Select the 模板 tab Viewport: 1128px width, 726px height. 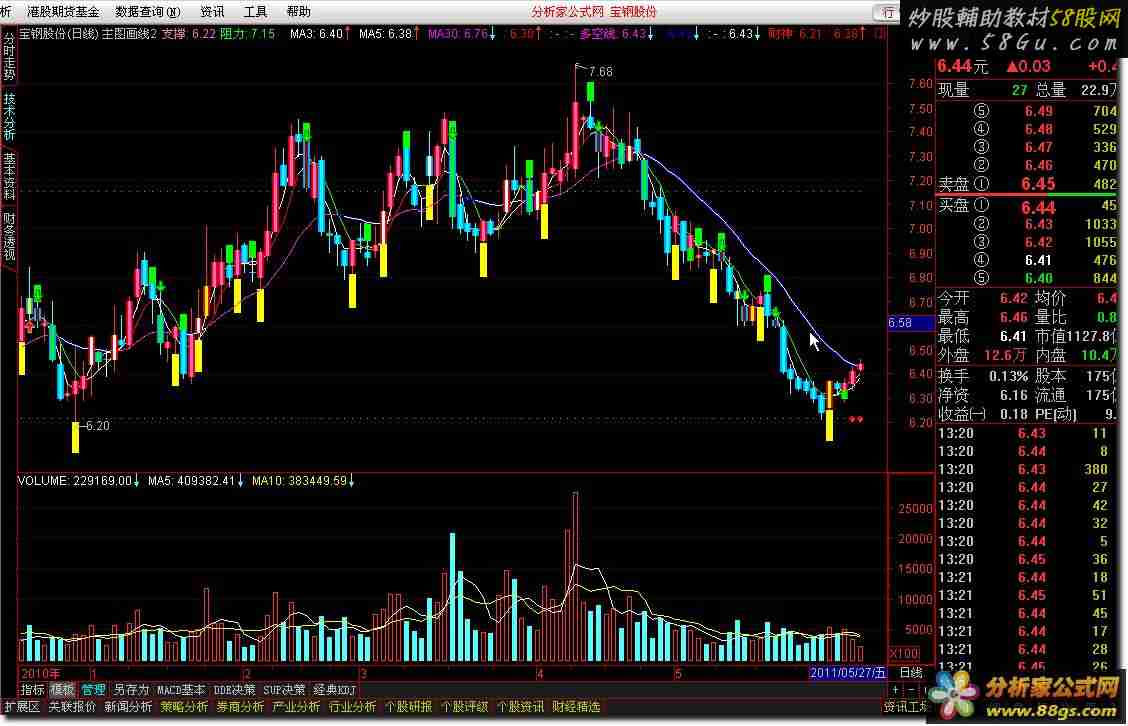click(62, 689)
